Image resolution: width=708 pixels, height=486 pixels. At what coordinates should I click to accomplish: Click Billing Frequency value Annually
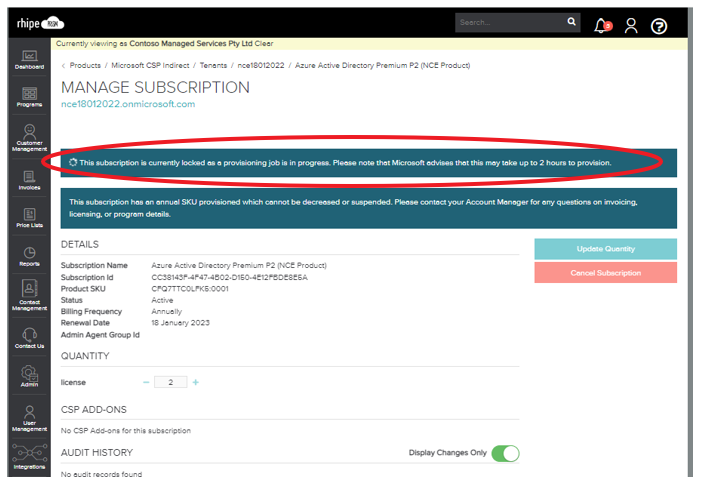click(167, 312)
